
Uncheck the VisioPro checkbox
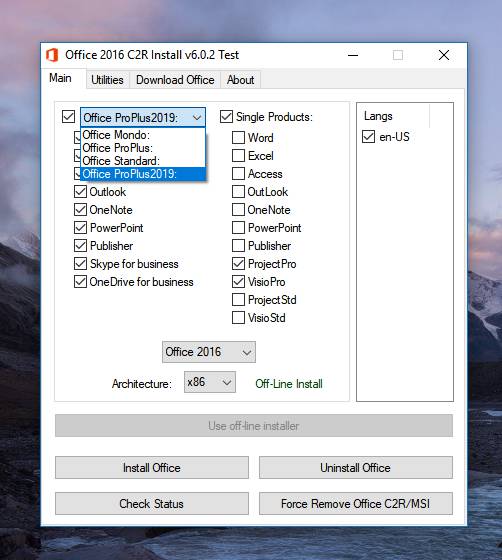tap(238, 282)
